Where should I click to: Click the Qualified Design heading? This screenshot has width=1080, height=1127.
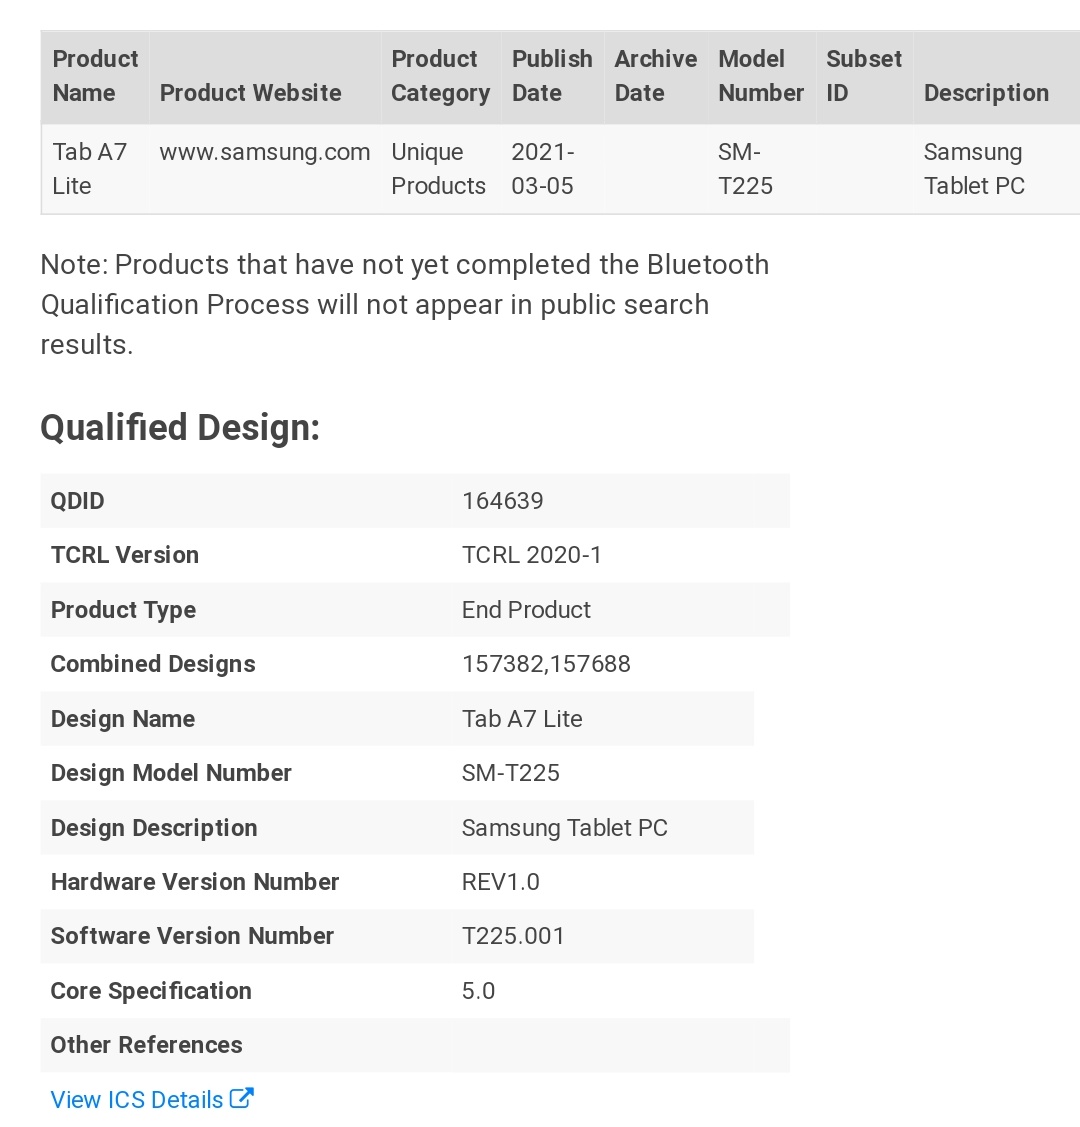(x=180, y=428)
